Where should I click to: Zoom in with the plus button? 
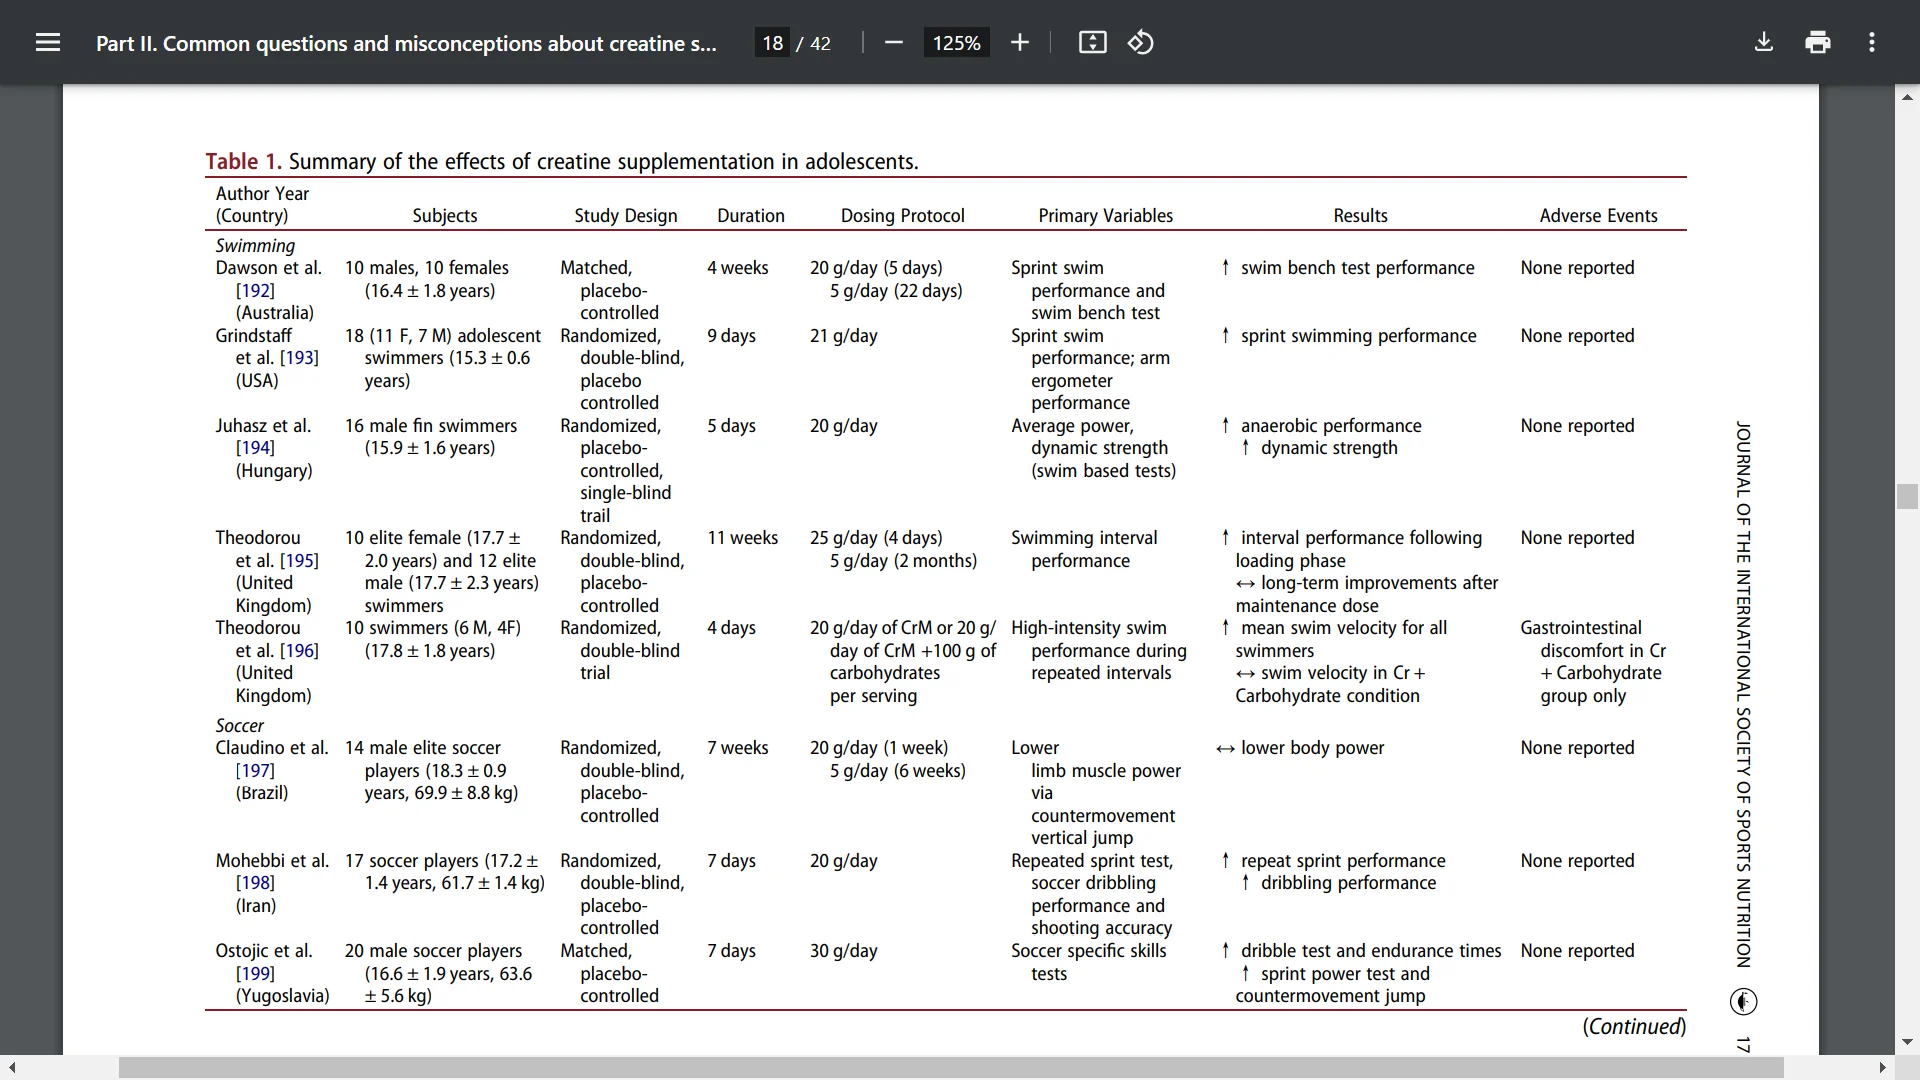[x=1019, y=42]
